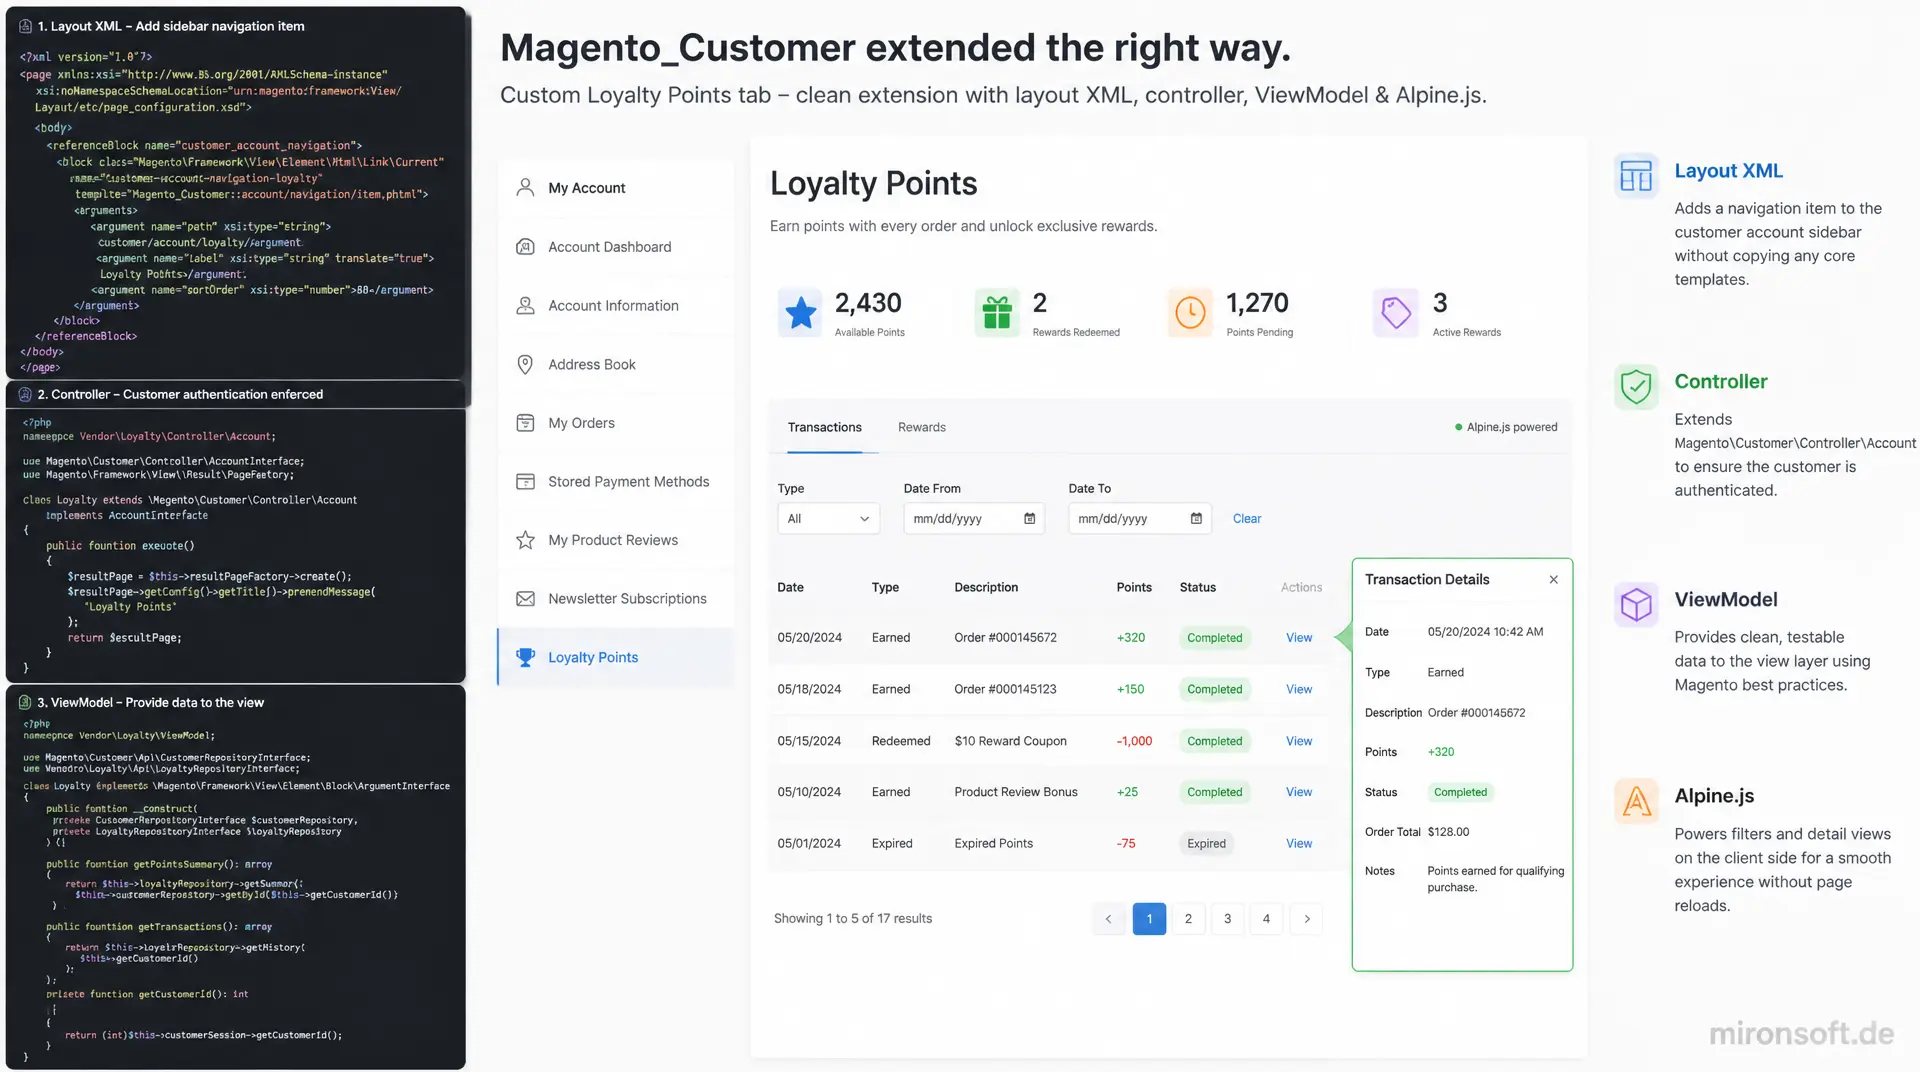Image resolution: width=1920 pixels, height=1072 pixels.
Task: Click the Available Points blue star icon
Action: pyautogui.click(x=800, y=313)
